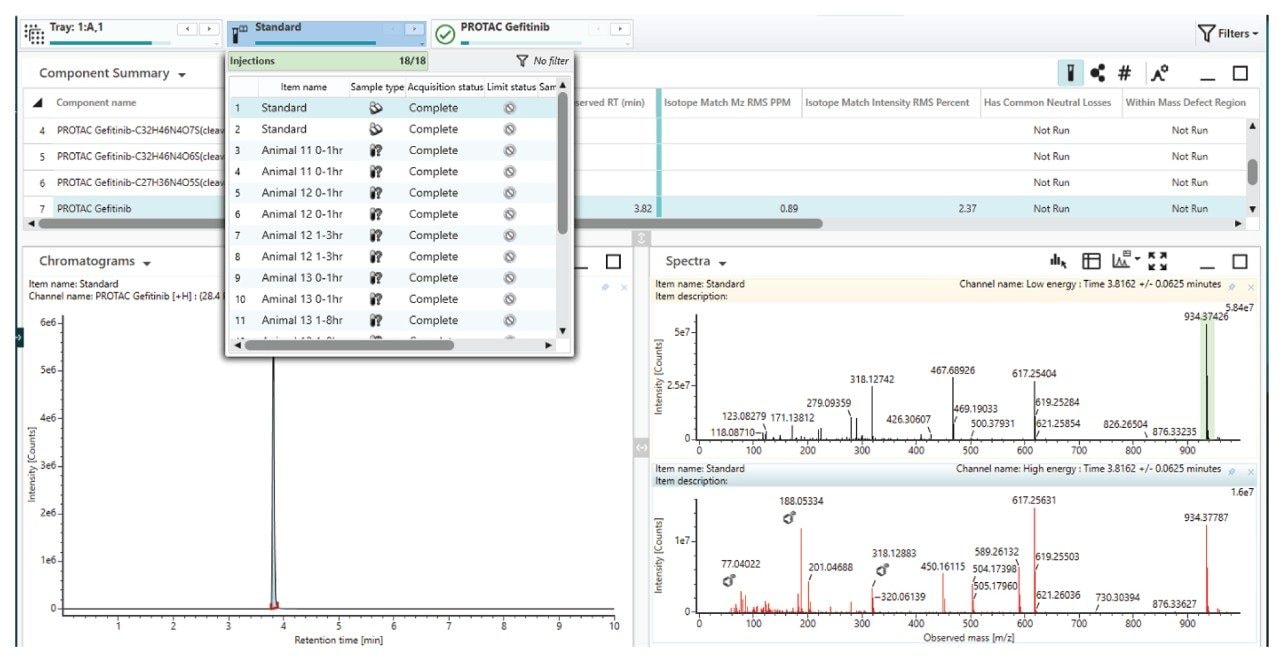The image size is (1280, 664).
Task: Click fragment structure icon near 77.04022 peak
Action: pyautogui.click(x=729, y=580)
